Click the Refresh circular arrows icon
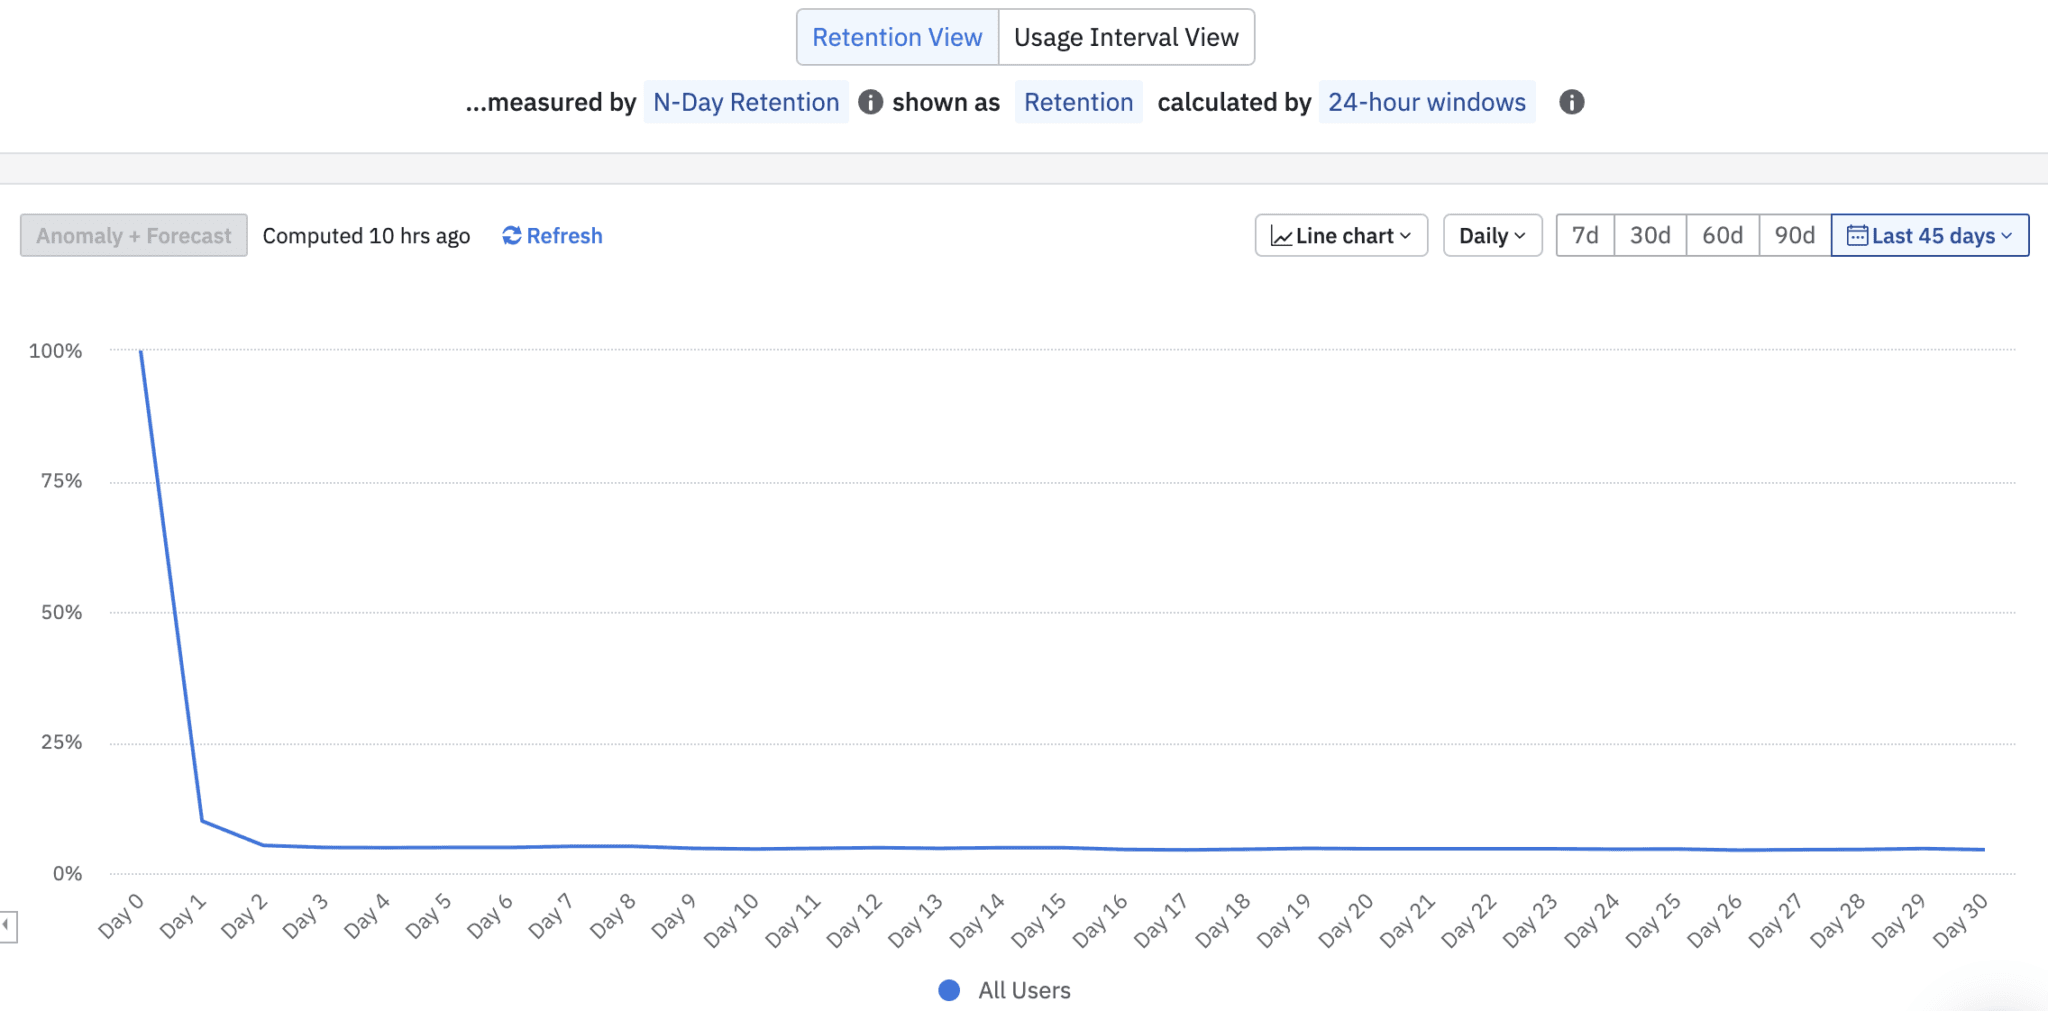Image resolution: width=2048 pixels, height=1011 pixels. pos(511,236)
